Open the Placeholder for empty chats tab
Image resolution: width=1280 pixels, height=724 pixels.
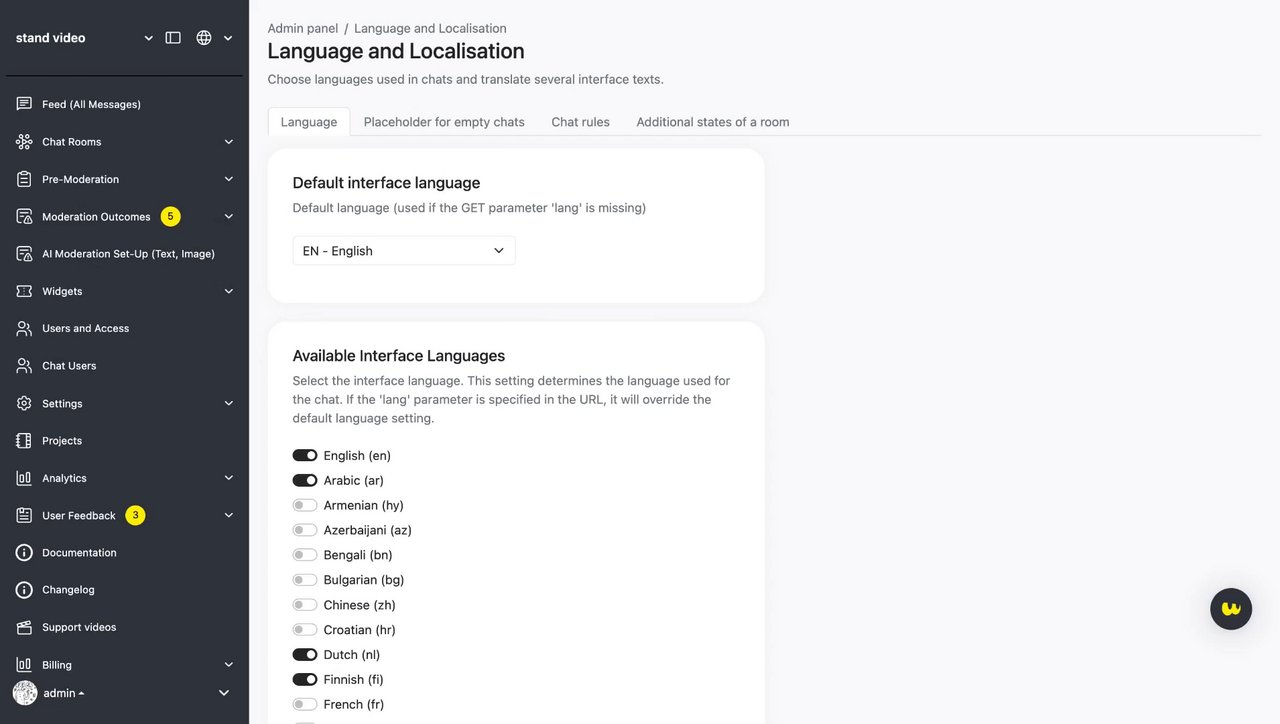tap(444, 122)
